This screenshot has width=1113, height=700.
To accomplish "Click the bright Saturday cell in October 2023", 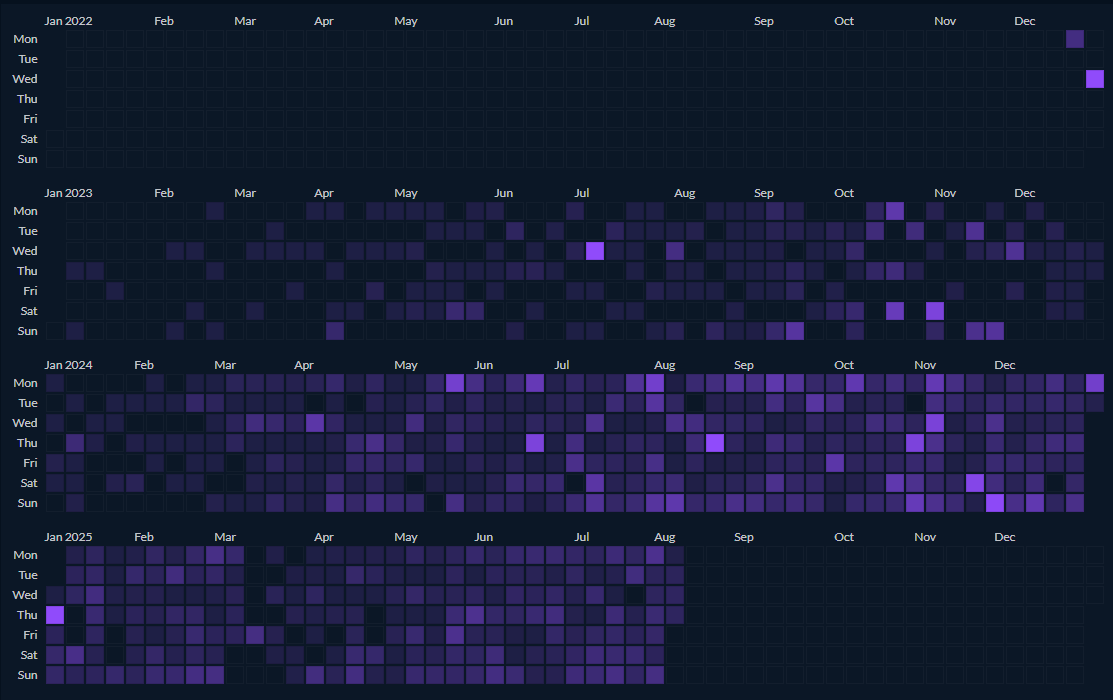I will point(895,311).
